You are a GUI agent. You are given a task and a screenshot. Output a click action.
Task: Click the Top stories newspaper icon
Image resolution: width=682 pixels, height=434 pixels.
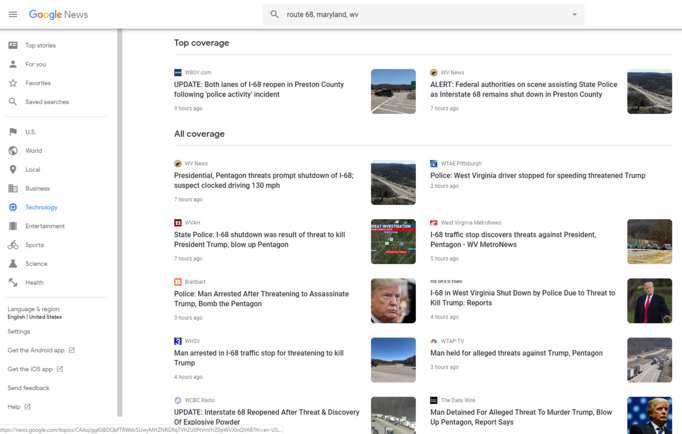tap(13, 45)
